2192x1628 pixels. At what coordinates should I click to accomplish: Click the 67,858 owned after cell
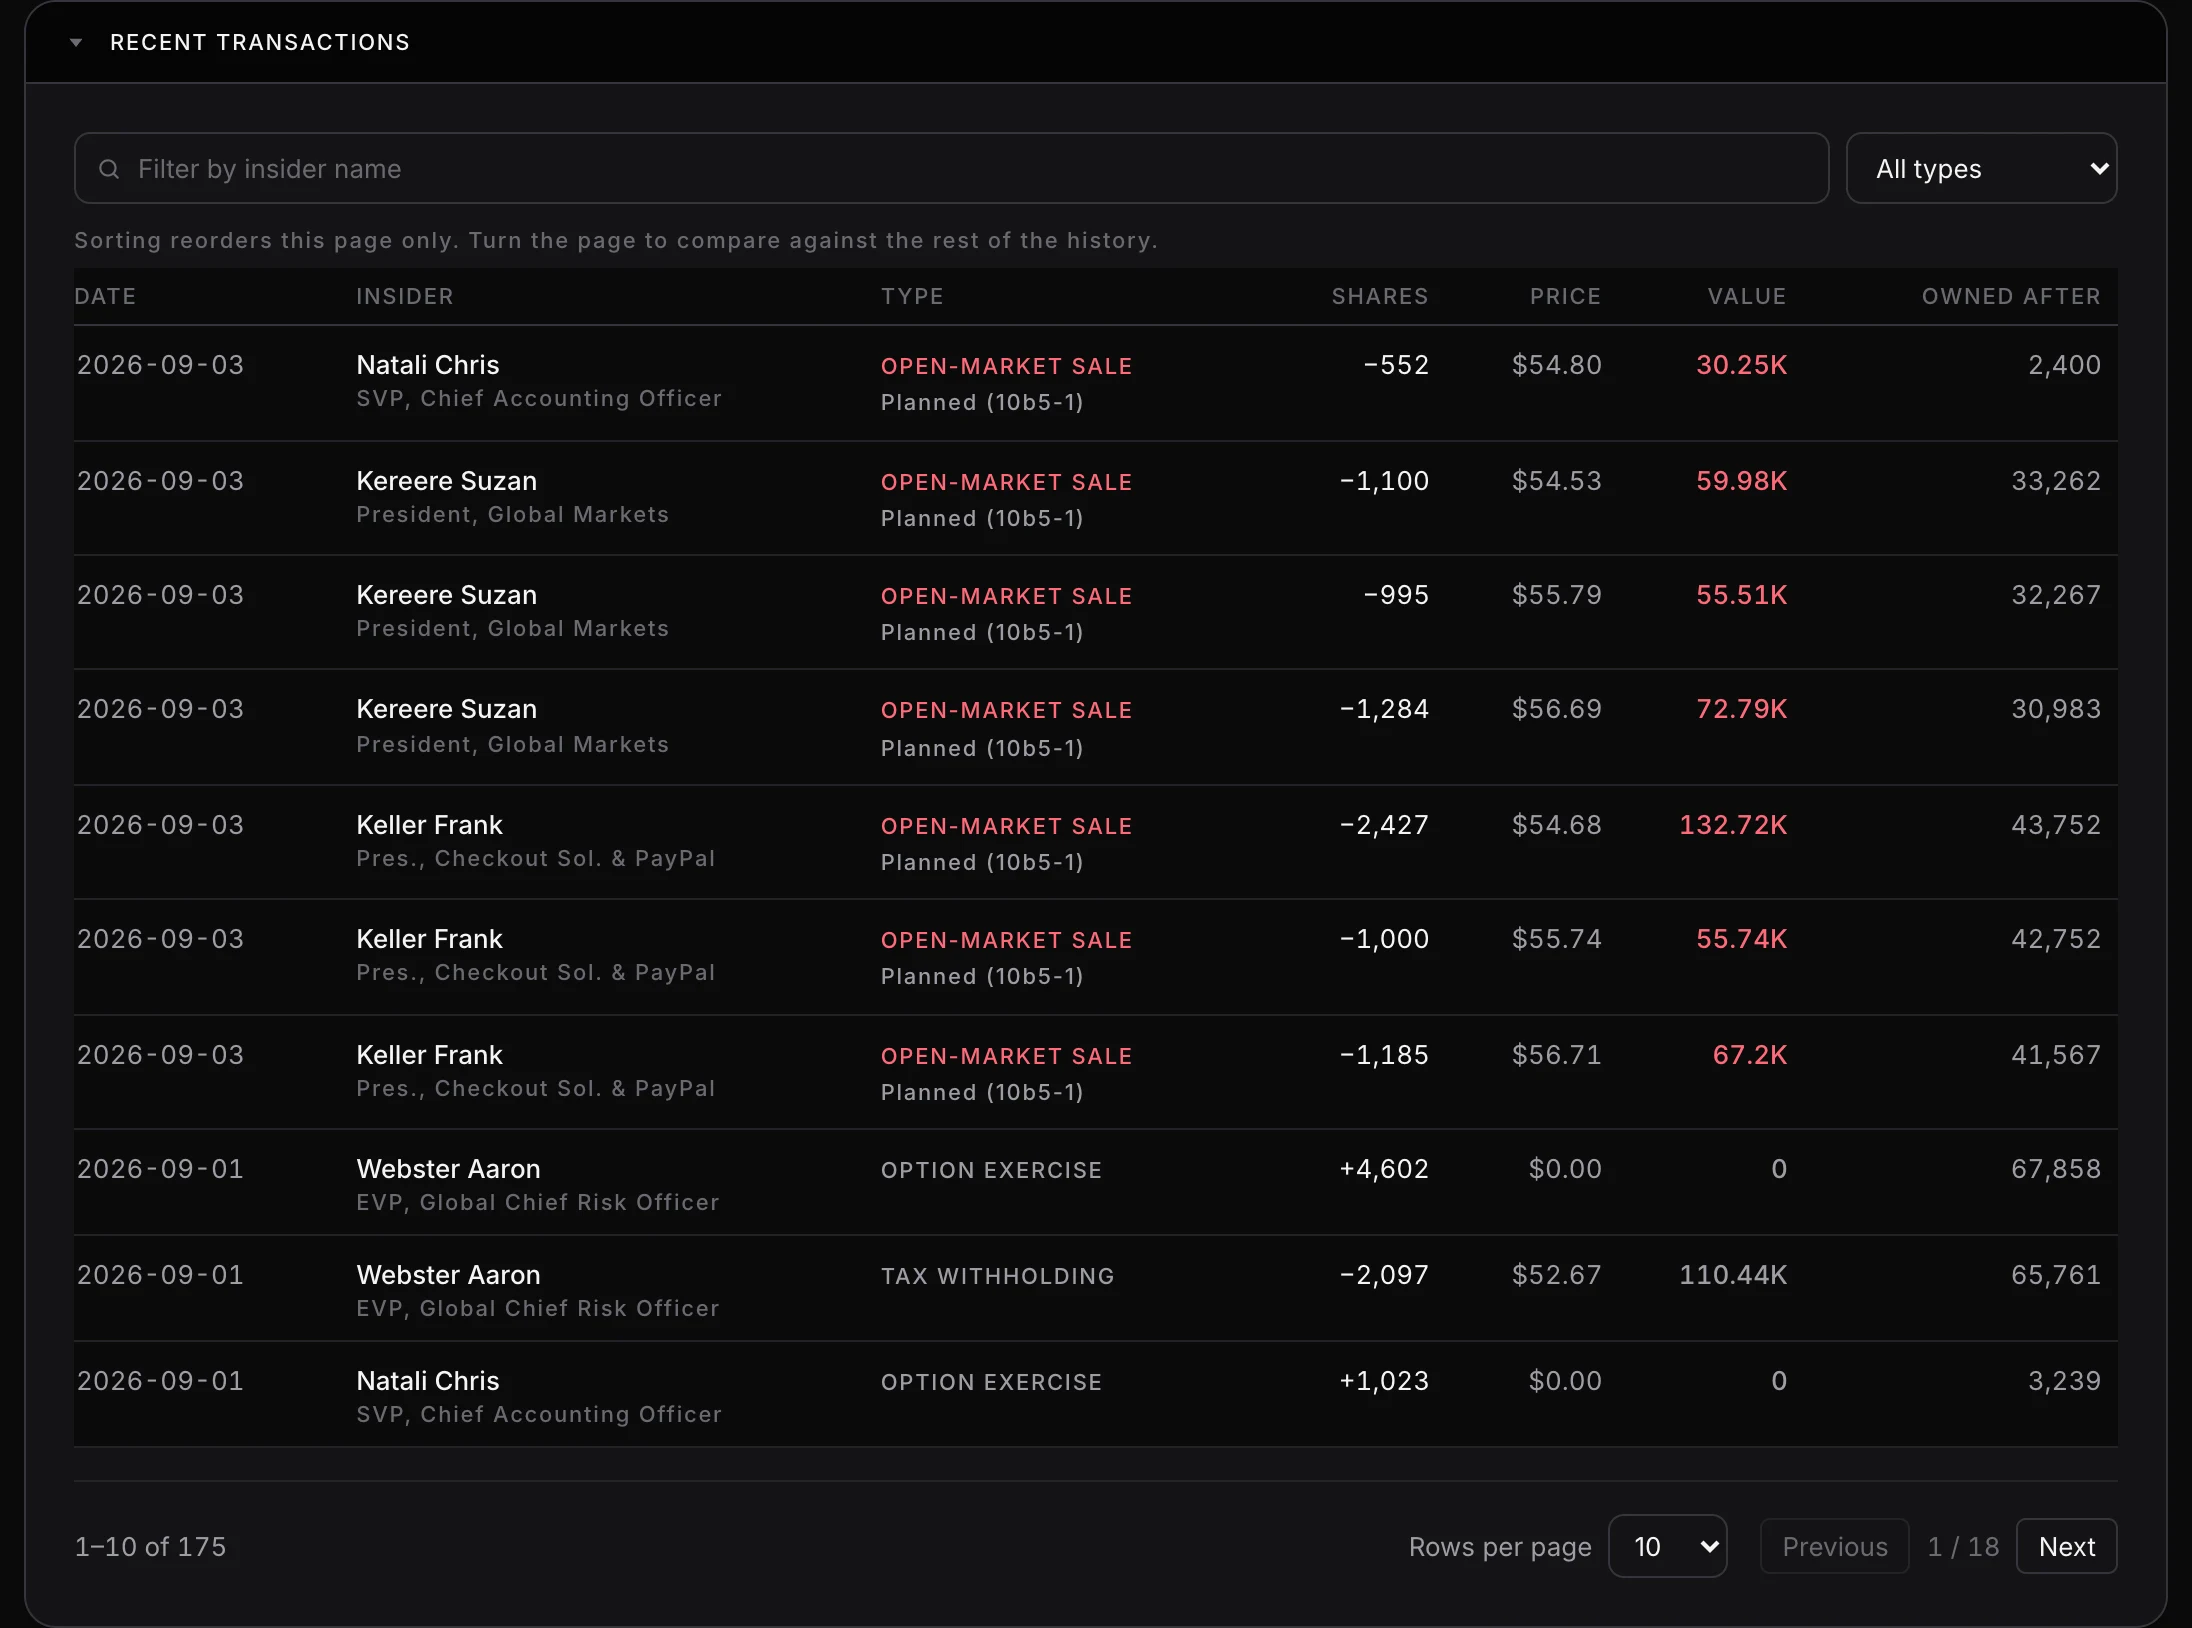2056,1169
